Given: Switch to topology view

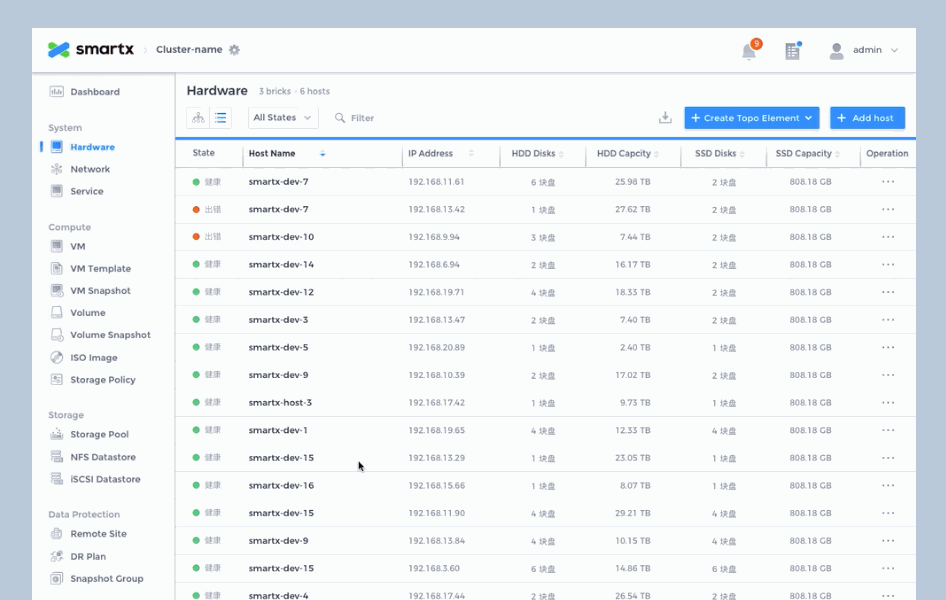Looking at the screenshot, I should pyautogui.click(x=198, y=118).
